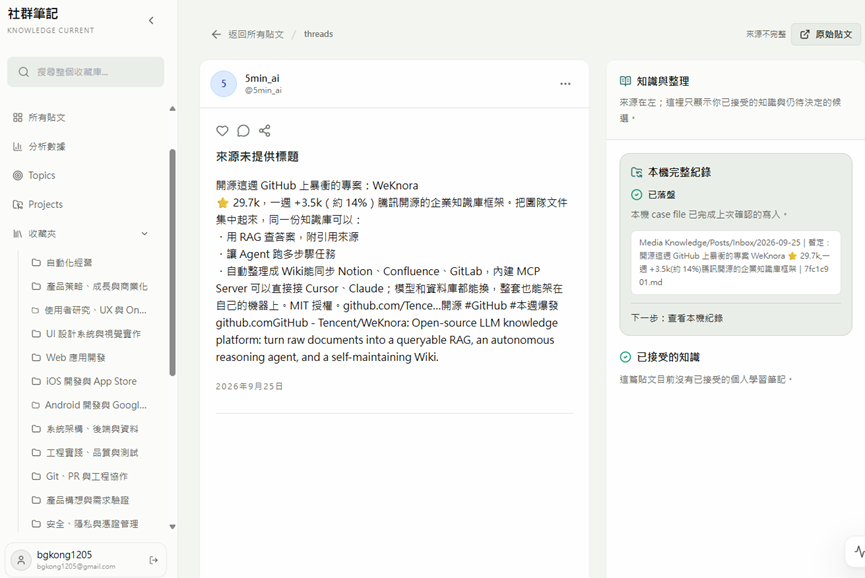Screen dimensions: 865x578
Task: Click the post date 2026年9月25日
Action: (249, 387)
